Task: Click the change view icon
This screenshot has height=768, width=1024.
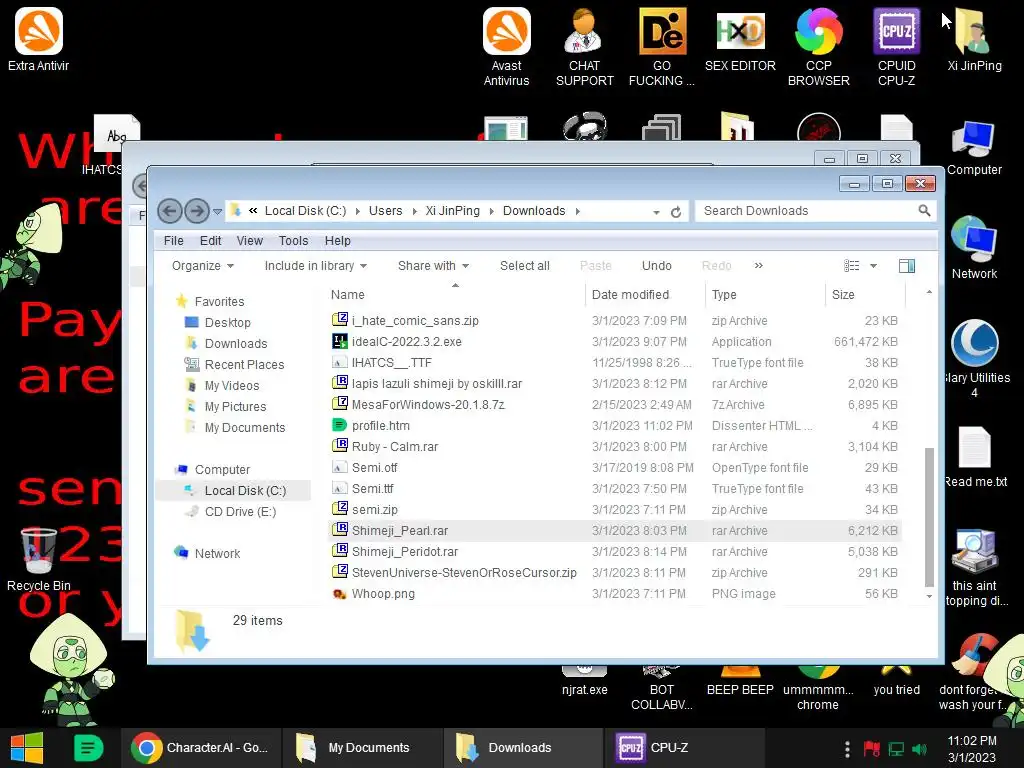Action: (x=852, y=265)
